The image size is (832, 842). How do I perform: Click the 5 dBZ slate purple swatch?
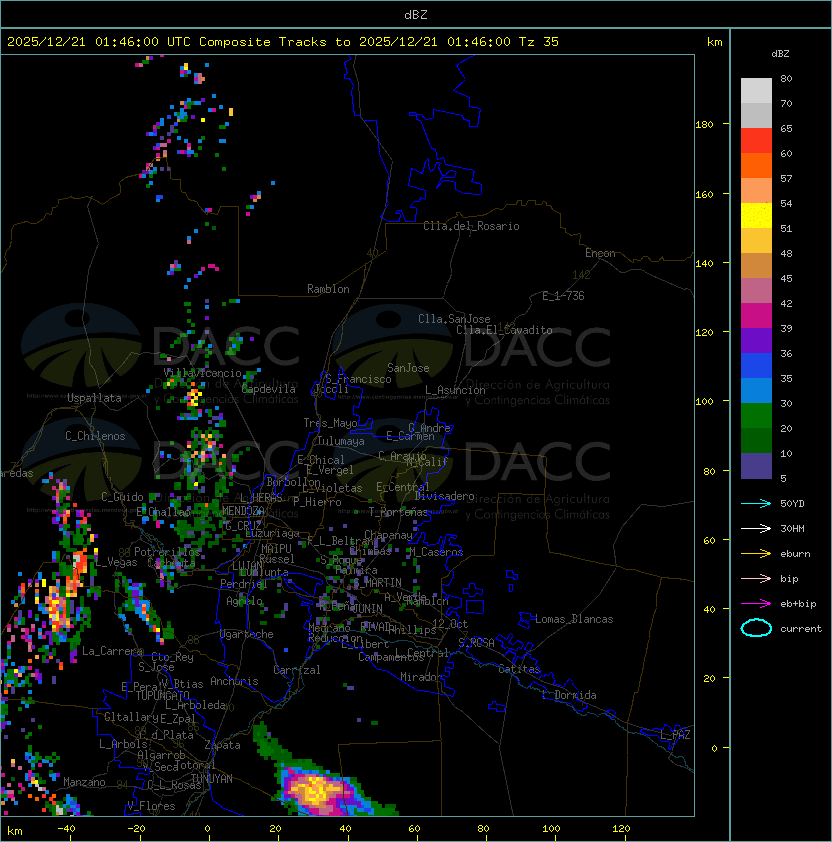pos(756,466)
